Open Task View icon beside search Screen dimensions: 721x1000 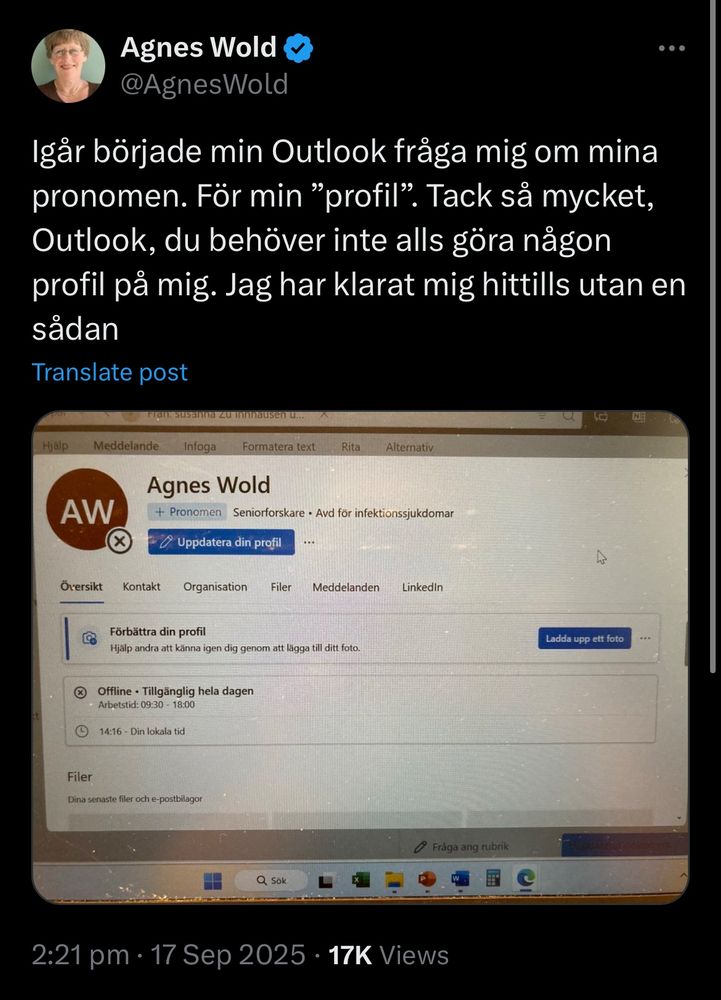coord(326,881)
